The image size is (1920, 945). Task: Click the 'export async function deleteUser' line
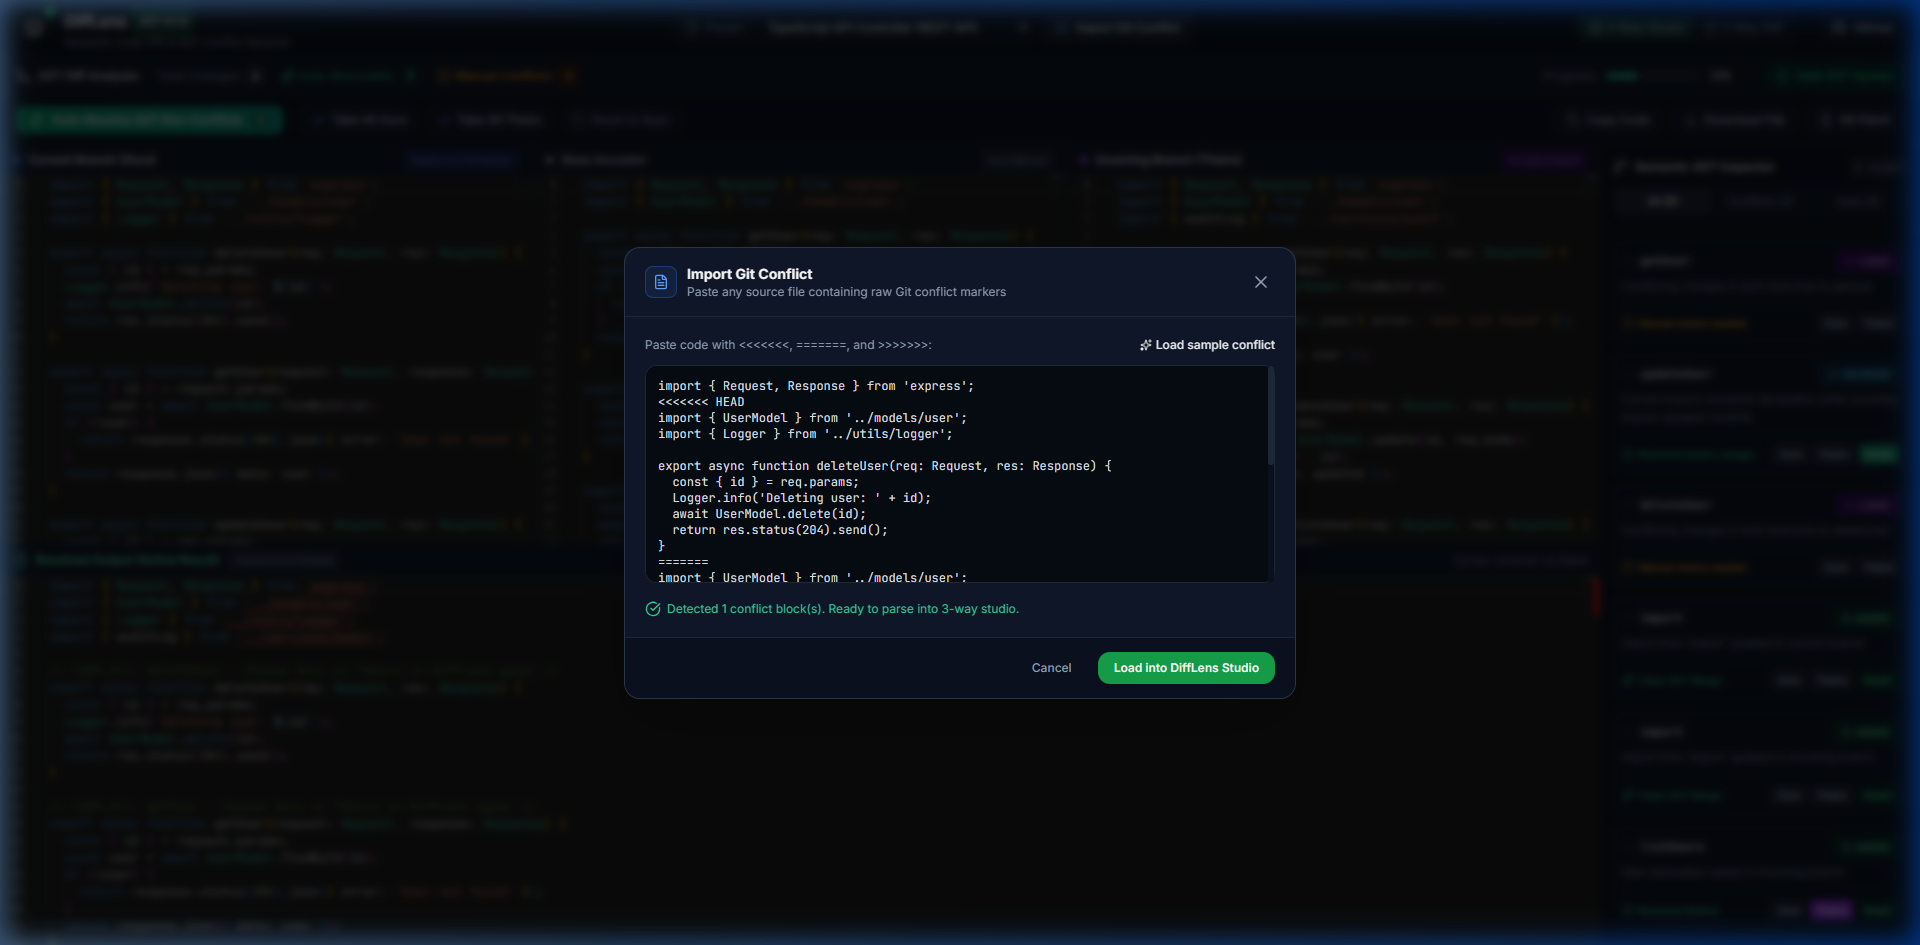point(885,466)
